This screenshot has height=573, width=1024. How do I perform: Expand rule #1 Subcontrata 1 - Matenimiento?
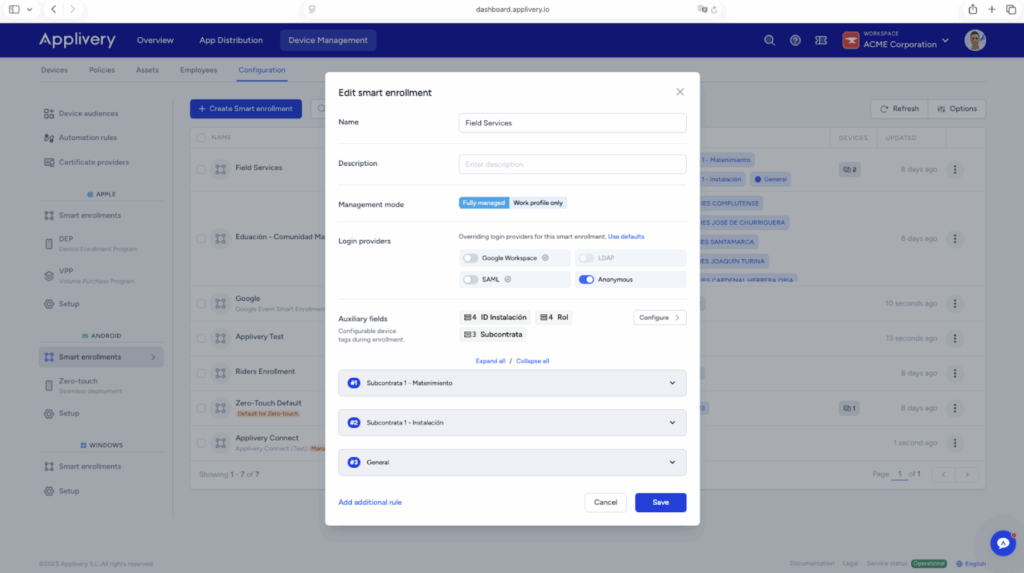(x=512, y=383)
